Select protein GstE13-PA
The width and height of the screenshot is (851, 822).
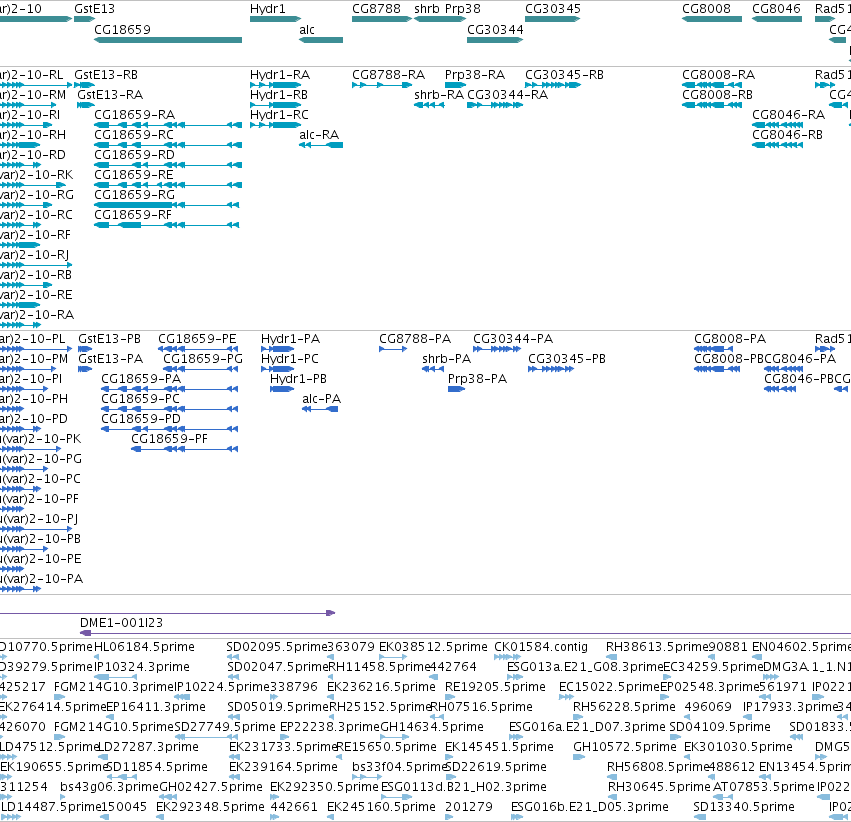tap(111, 359)
